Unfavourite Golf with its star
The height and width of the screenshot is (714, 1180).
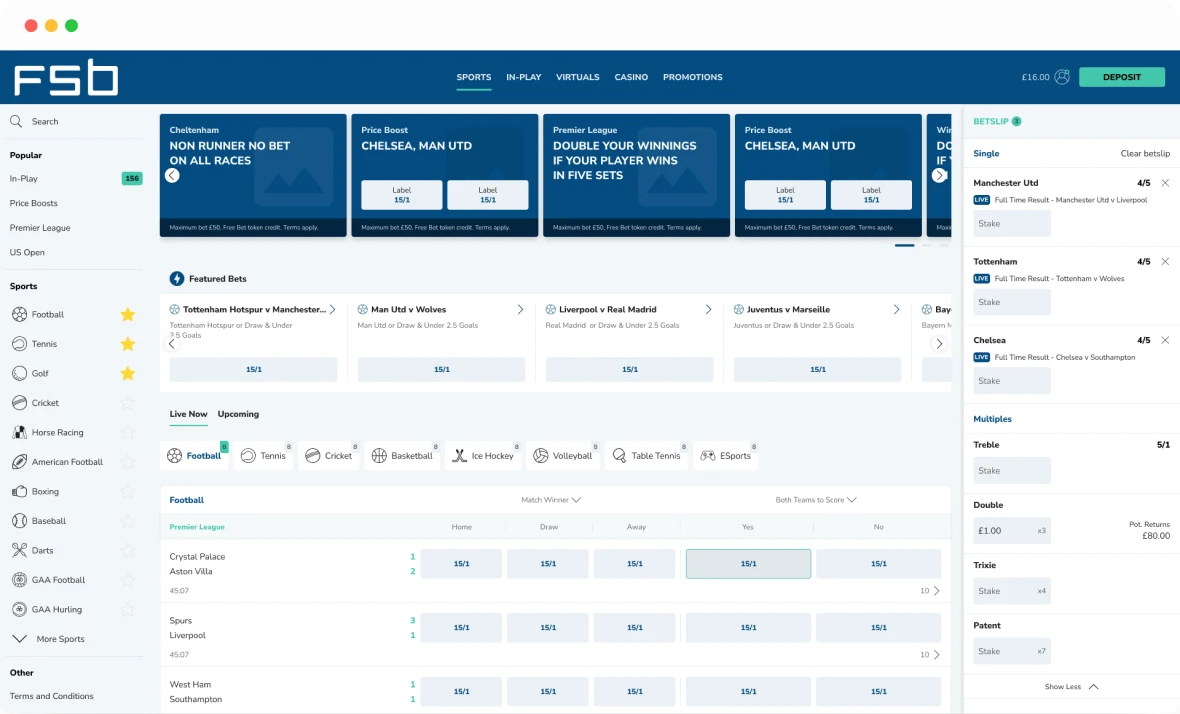coord(128,373)
